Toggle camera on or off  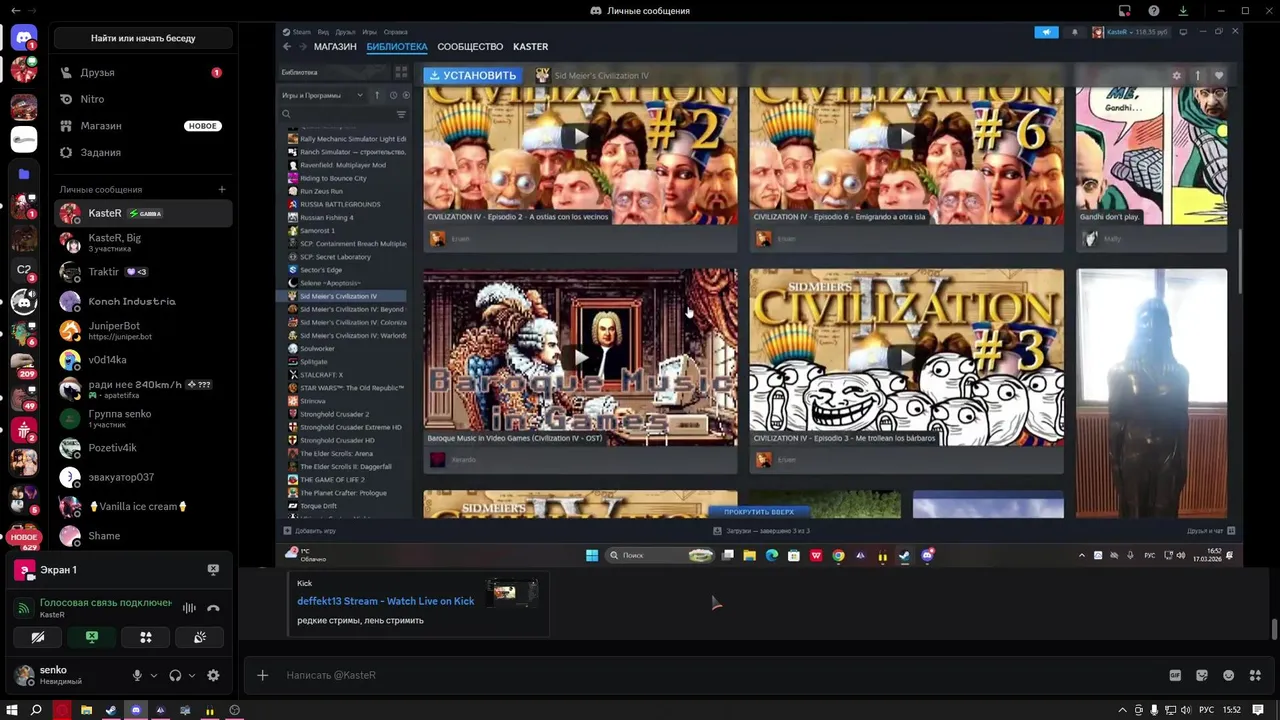38,637
